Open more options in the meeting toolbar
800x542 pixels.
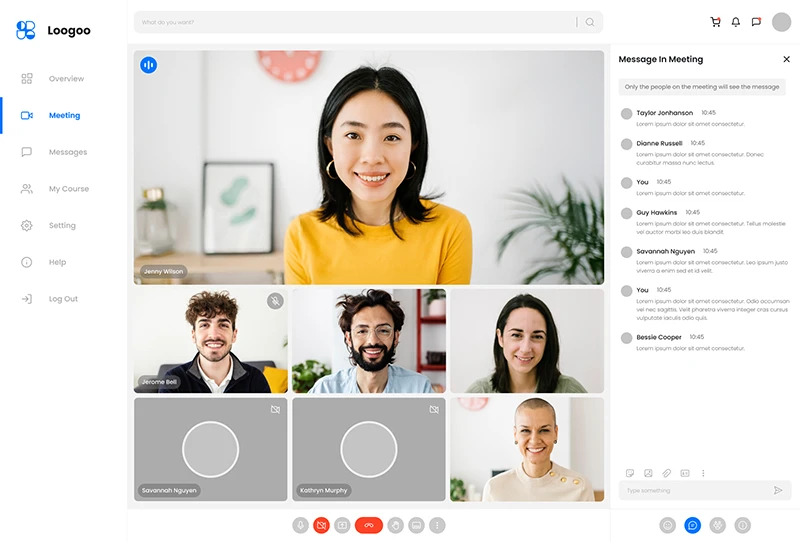[437, 525]
